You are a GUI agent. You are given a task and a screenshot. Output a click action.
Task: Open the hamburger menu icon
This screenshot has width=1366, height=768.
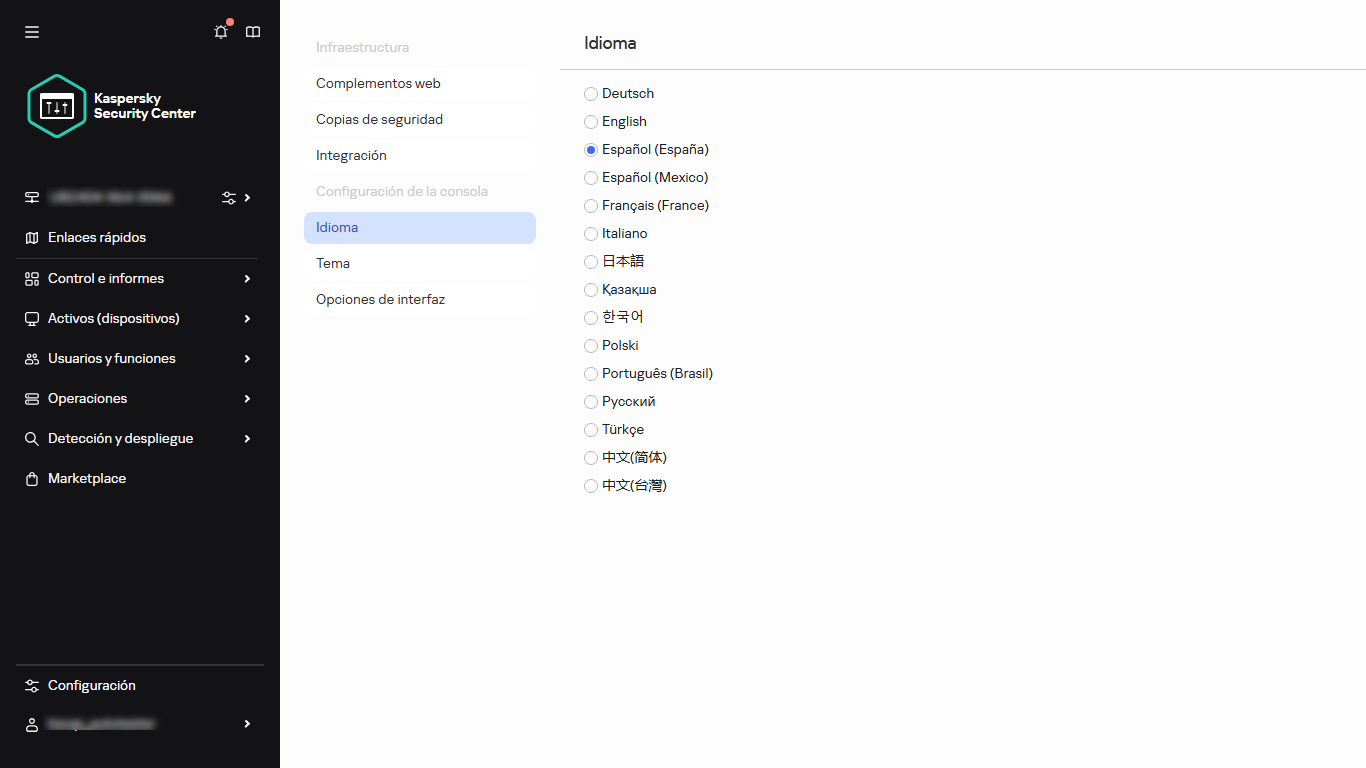pos(32,32)
